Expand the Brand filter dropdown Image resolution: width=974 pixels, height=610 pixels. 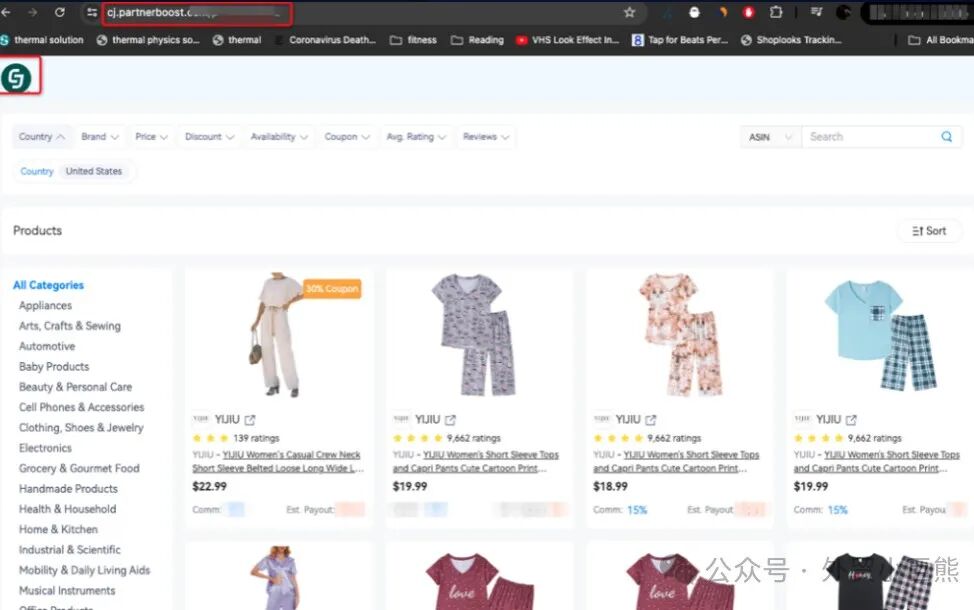point(100,137)
